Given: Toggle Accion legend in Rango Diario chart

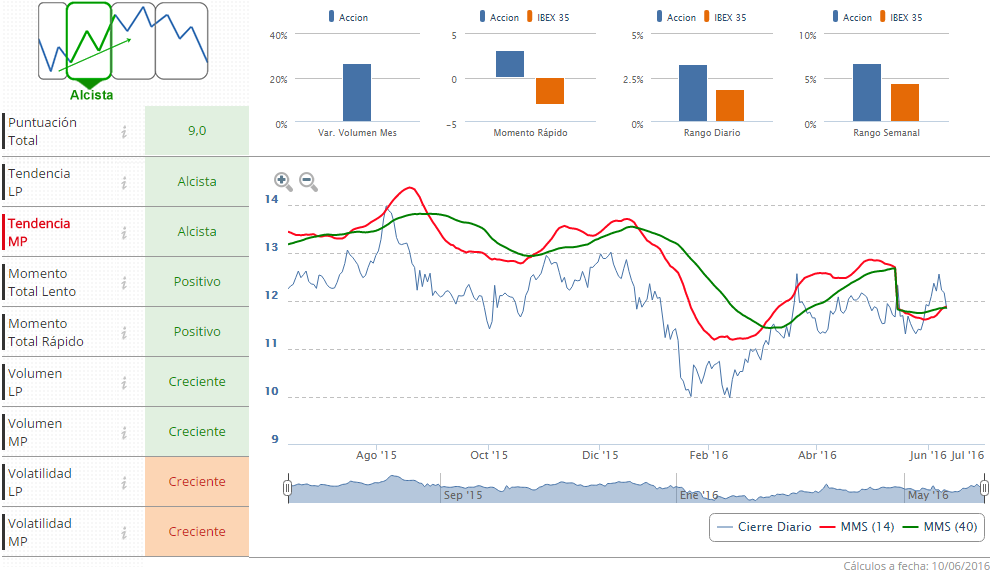Looking at the screenshot, I should click(x=676, y=17).
